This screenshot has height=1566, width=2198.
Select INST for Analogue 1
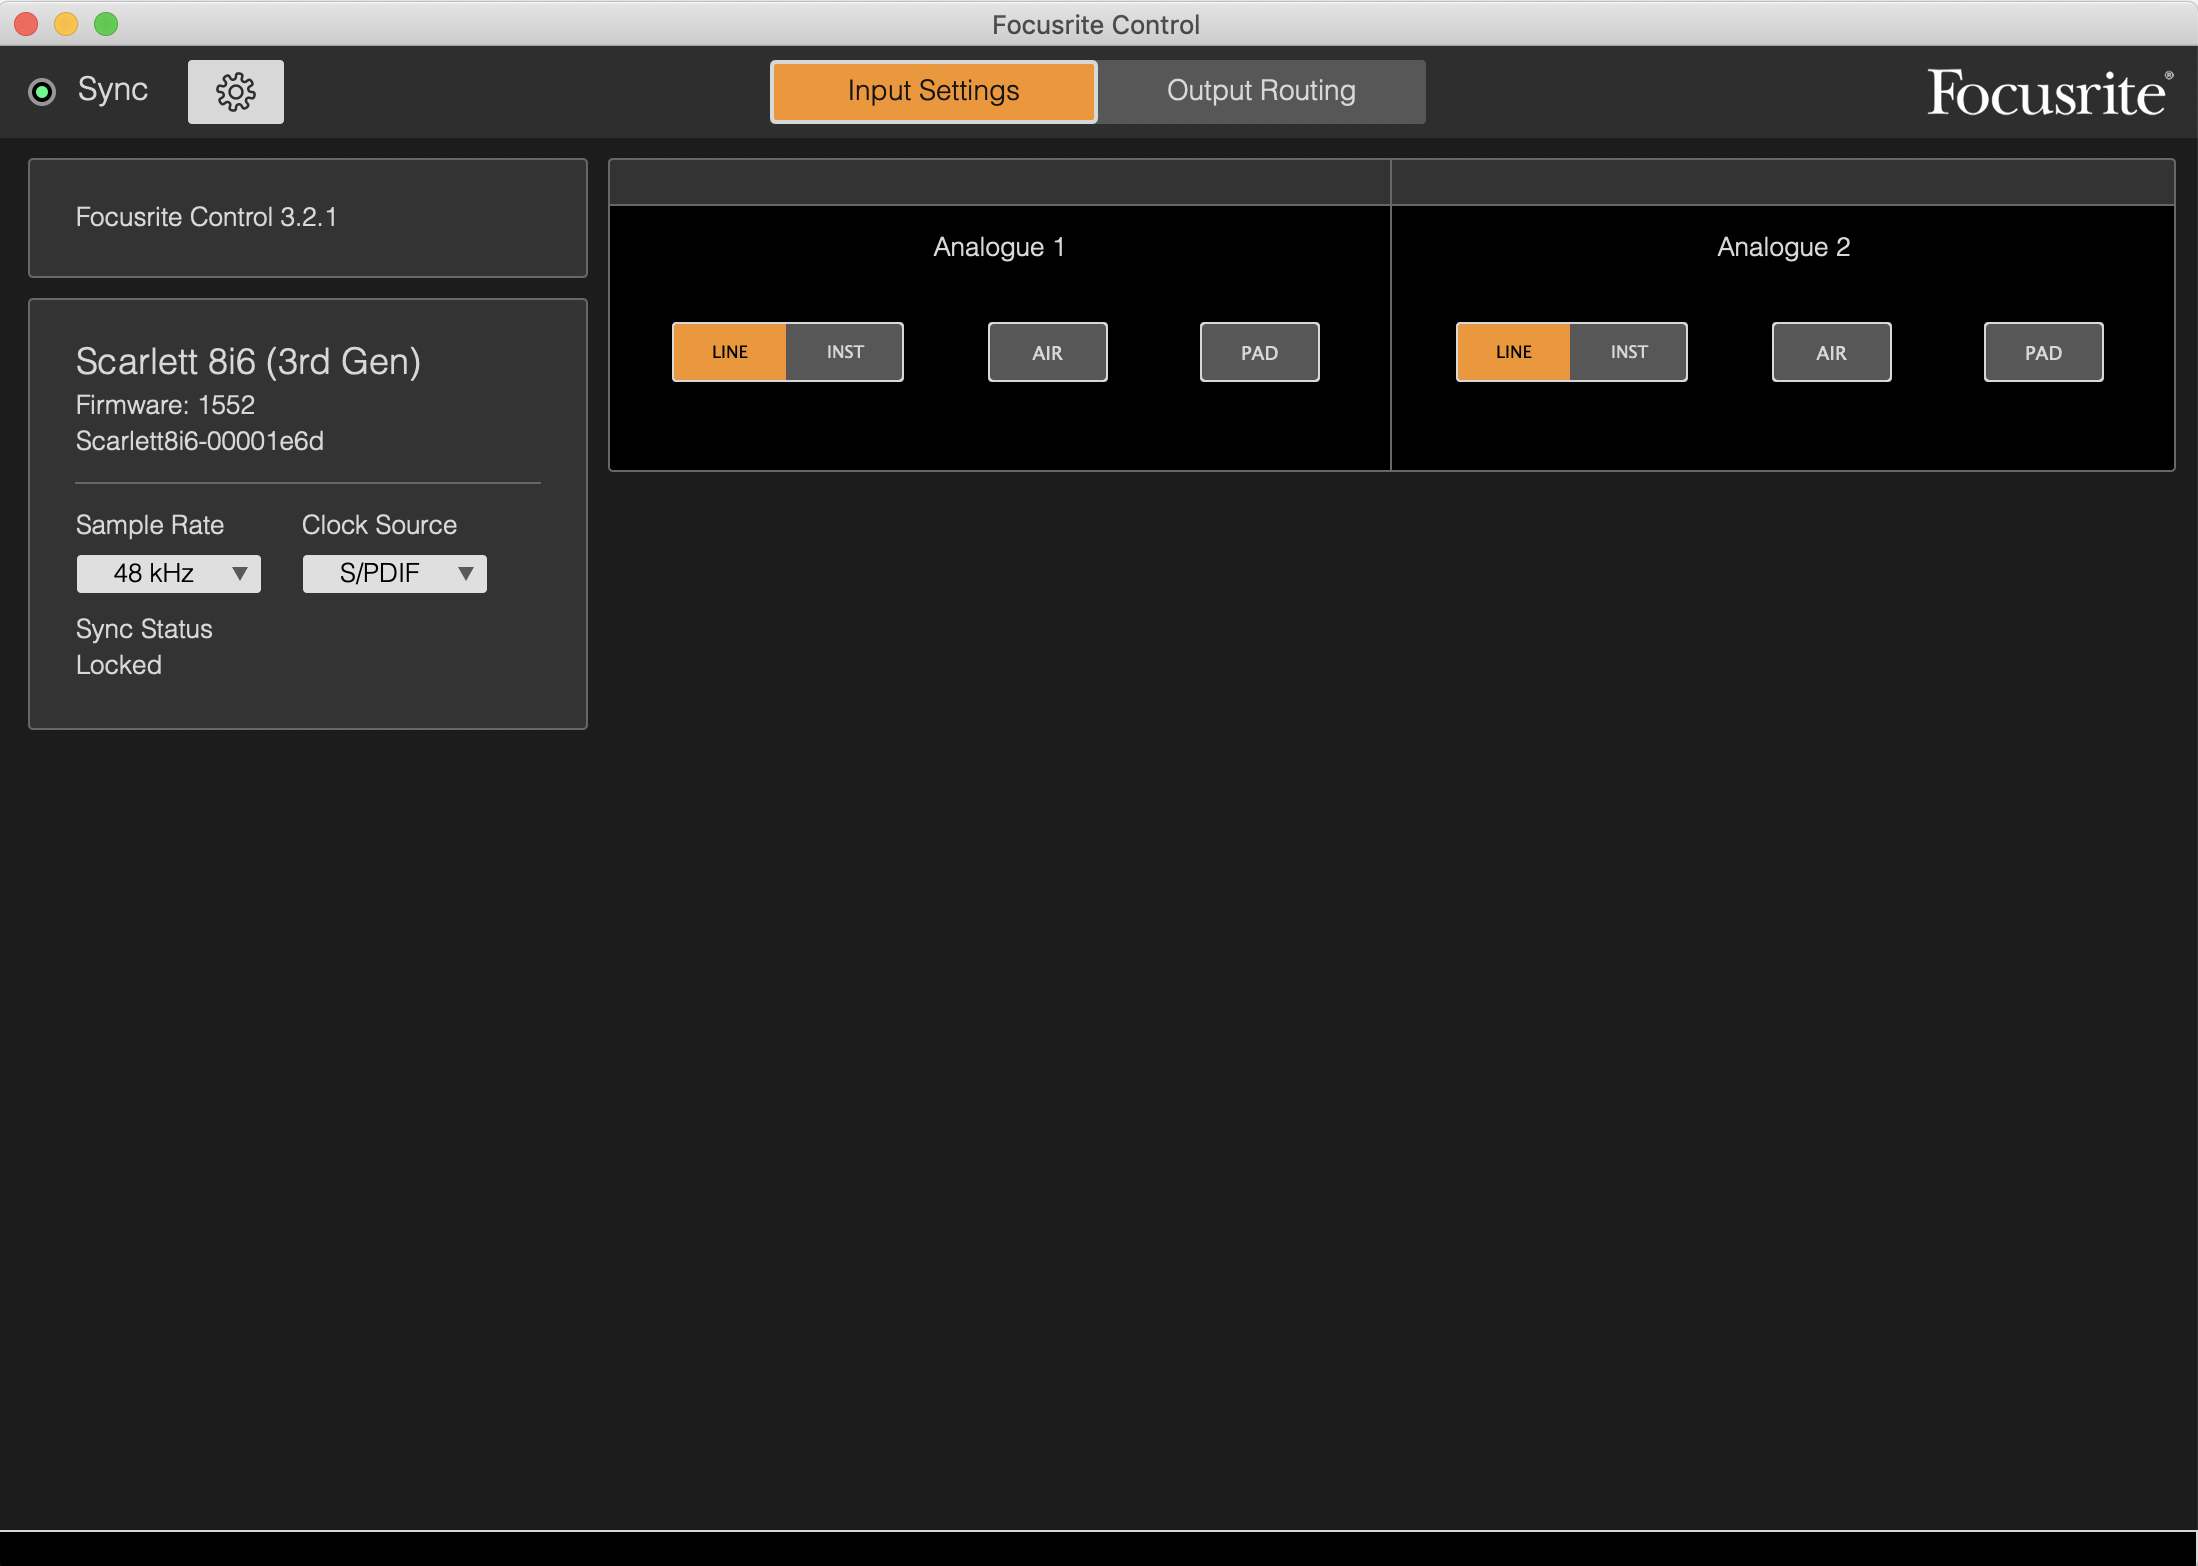tap(845, 352)
